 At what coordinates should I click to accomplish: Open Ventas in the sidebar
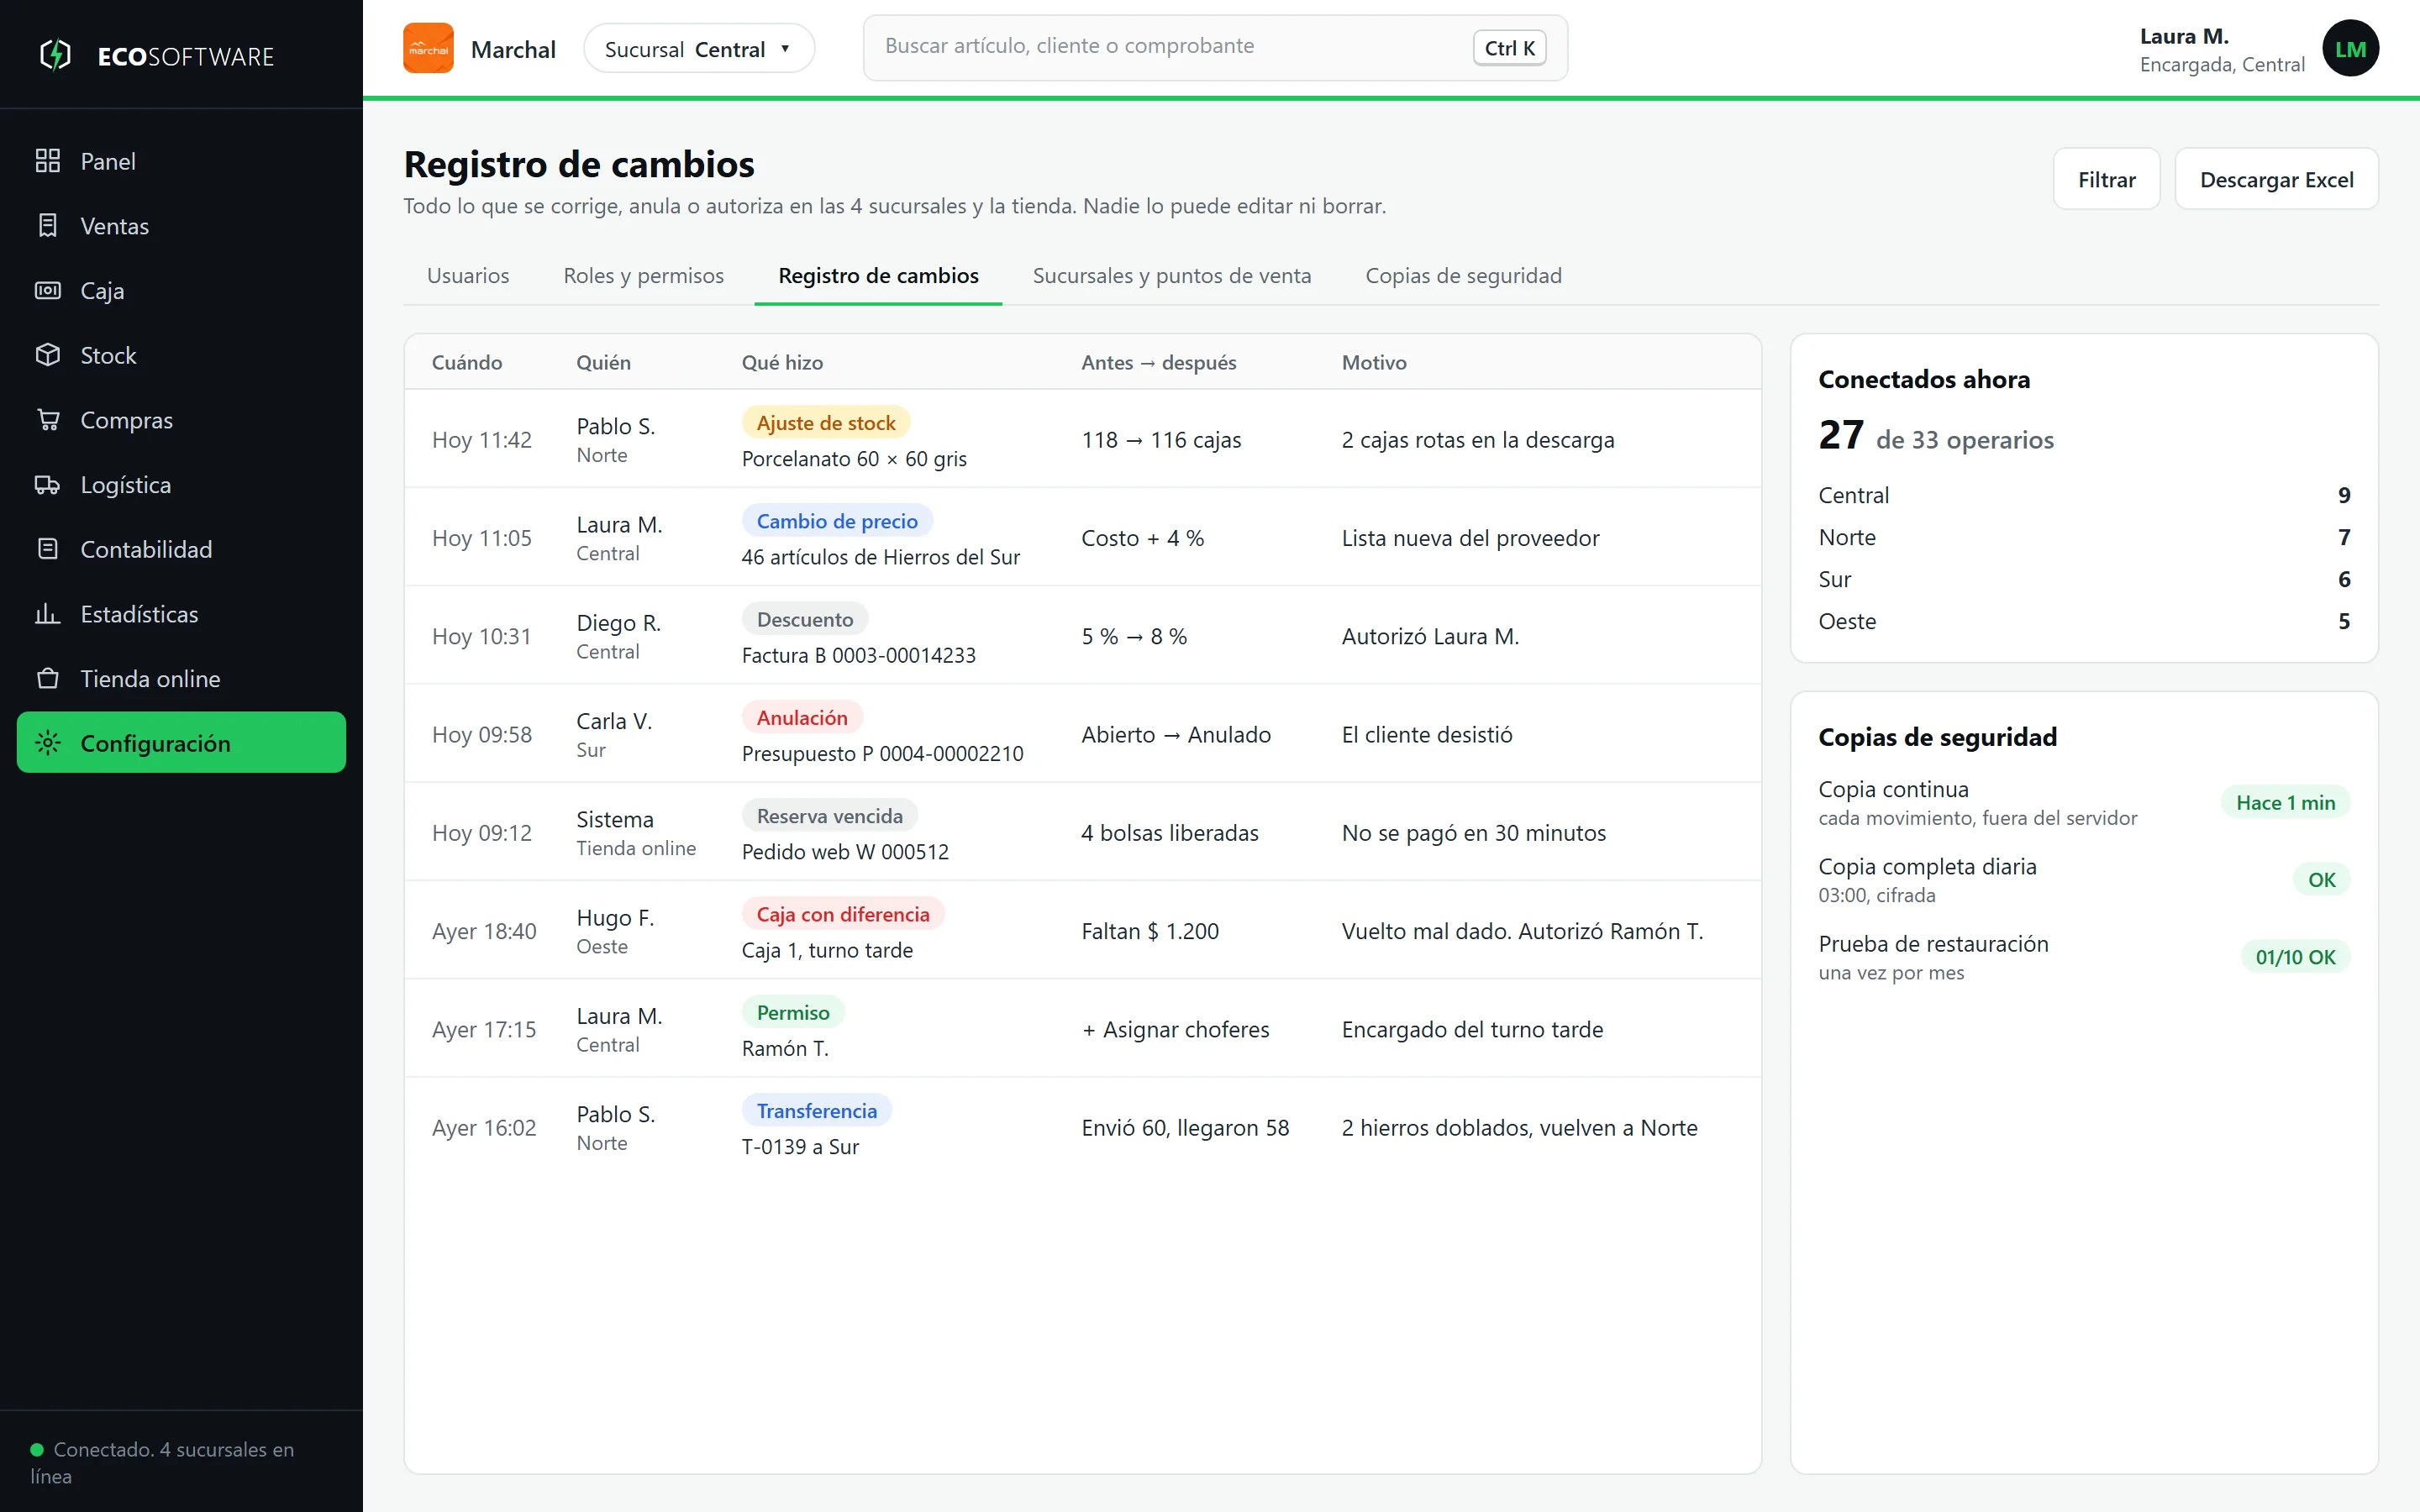181,226
